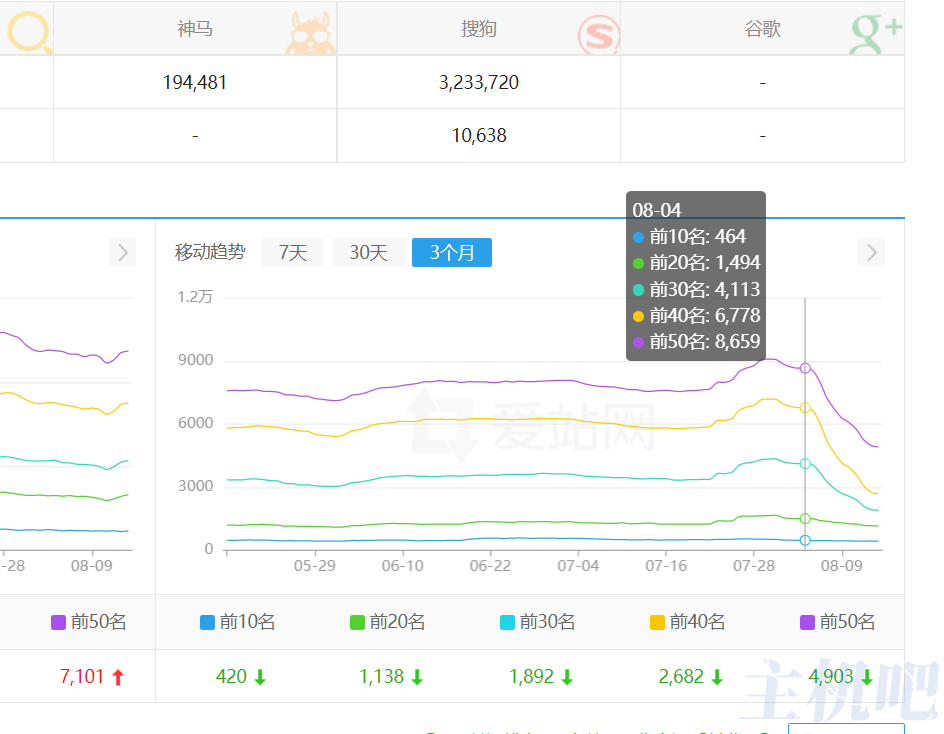This screenshot has height=734, width=944.
Task: Click right chevron of the left chart panel
Action: (122, 252)
